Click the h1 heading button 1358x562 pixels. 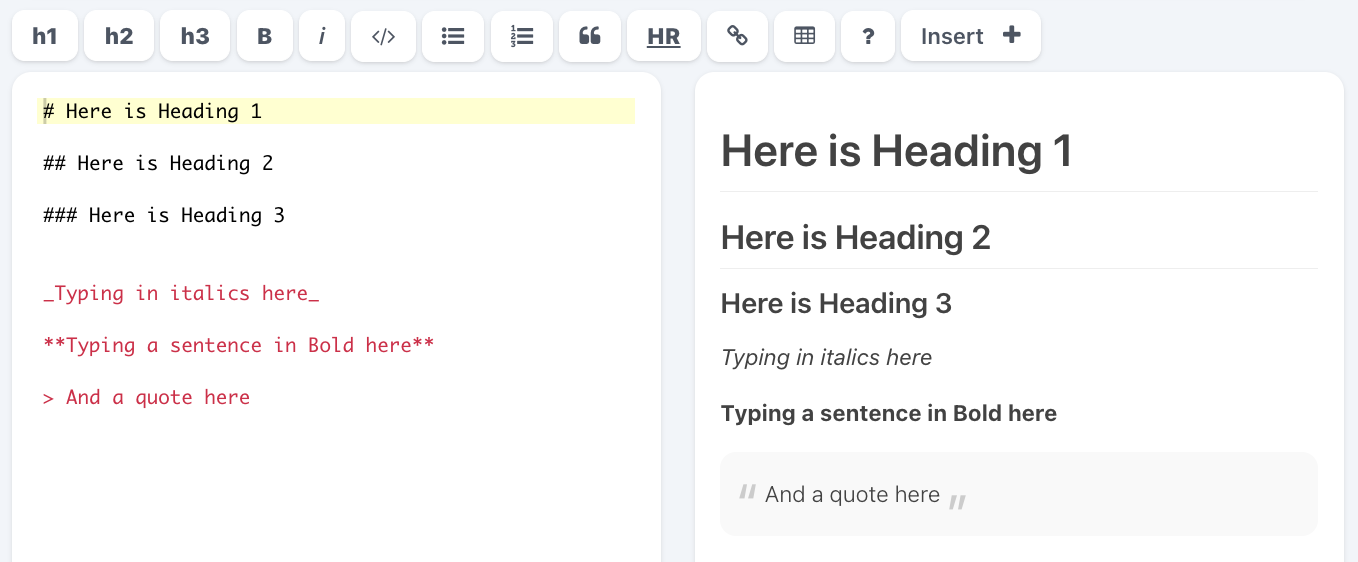(x=45, y=37)
